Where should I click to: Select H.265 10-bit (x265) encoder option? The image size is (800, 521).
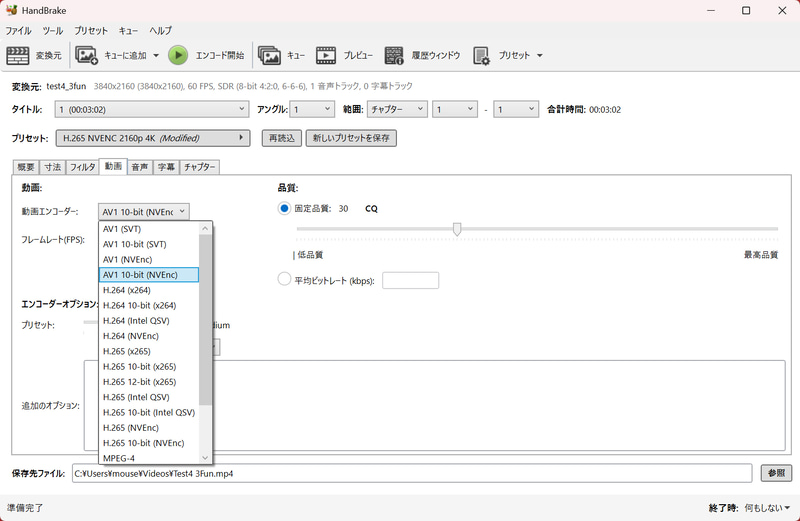148,366
